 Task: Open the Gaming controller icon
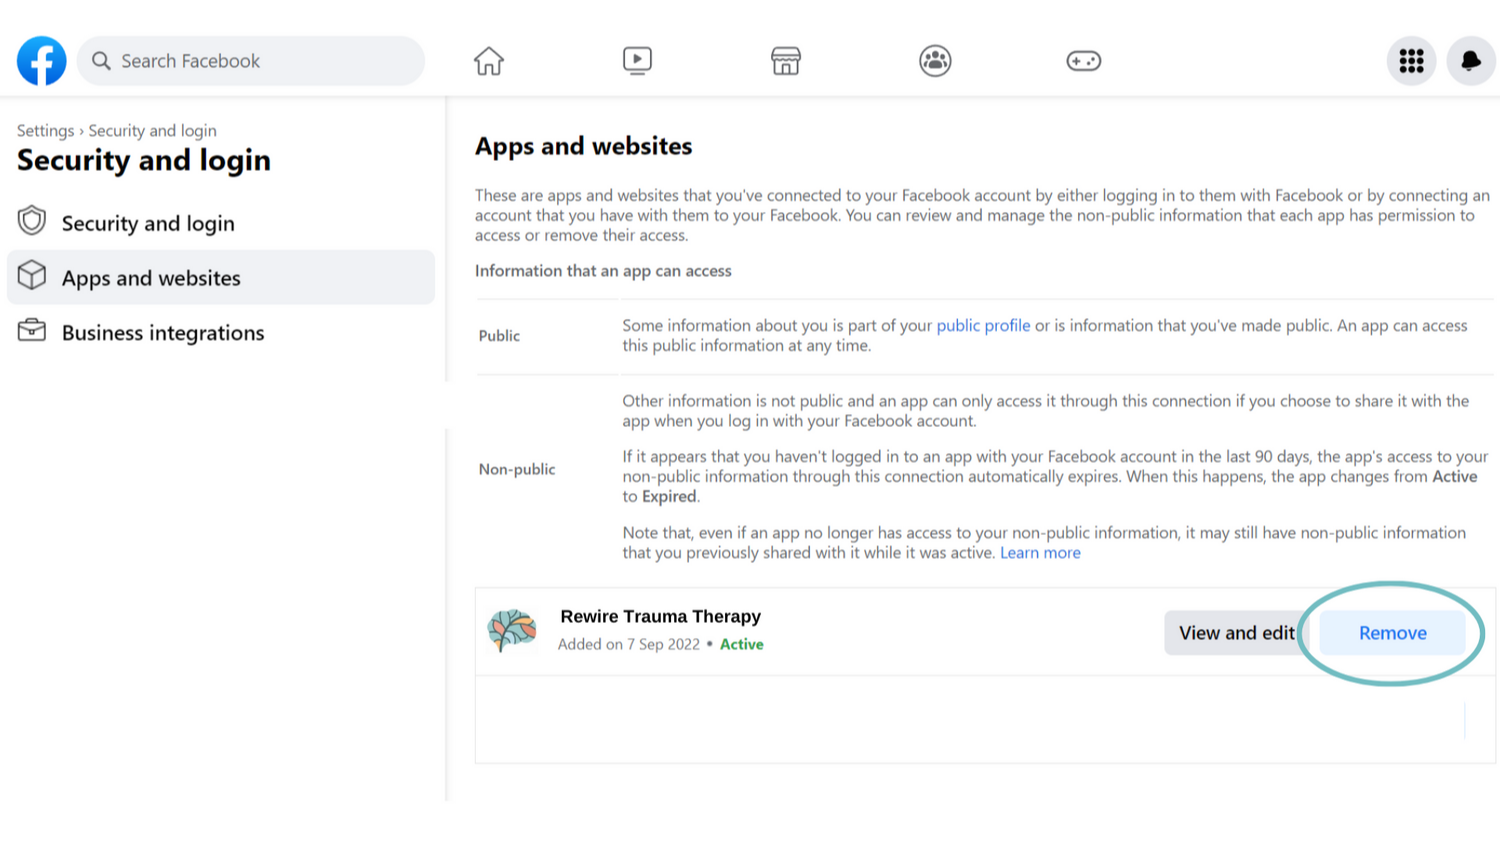point(1083,61)
